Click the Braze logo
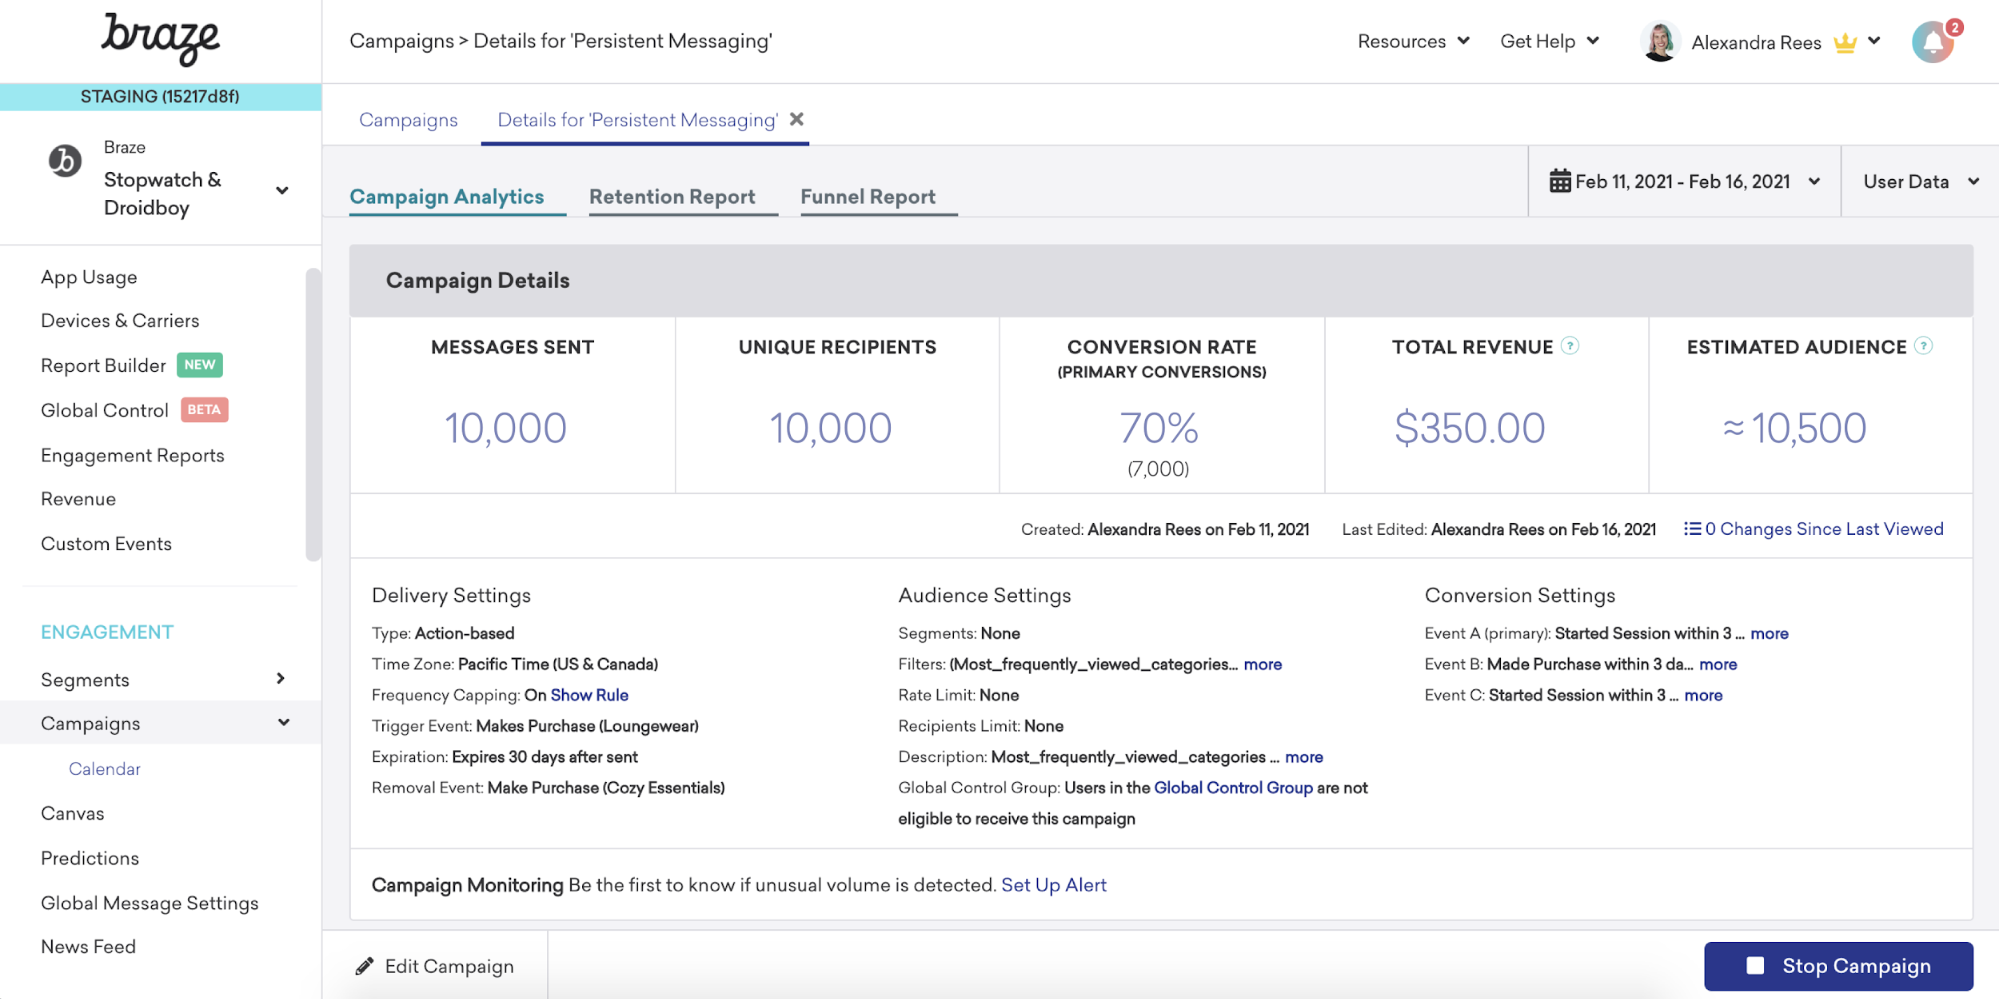 coord(160,40)
